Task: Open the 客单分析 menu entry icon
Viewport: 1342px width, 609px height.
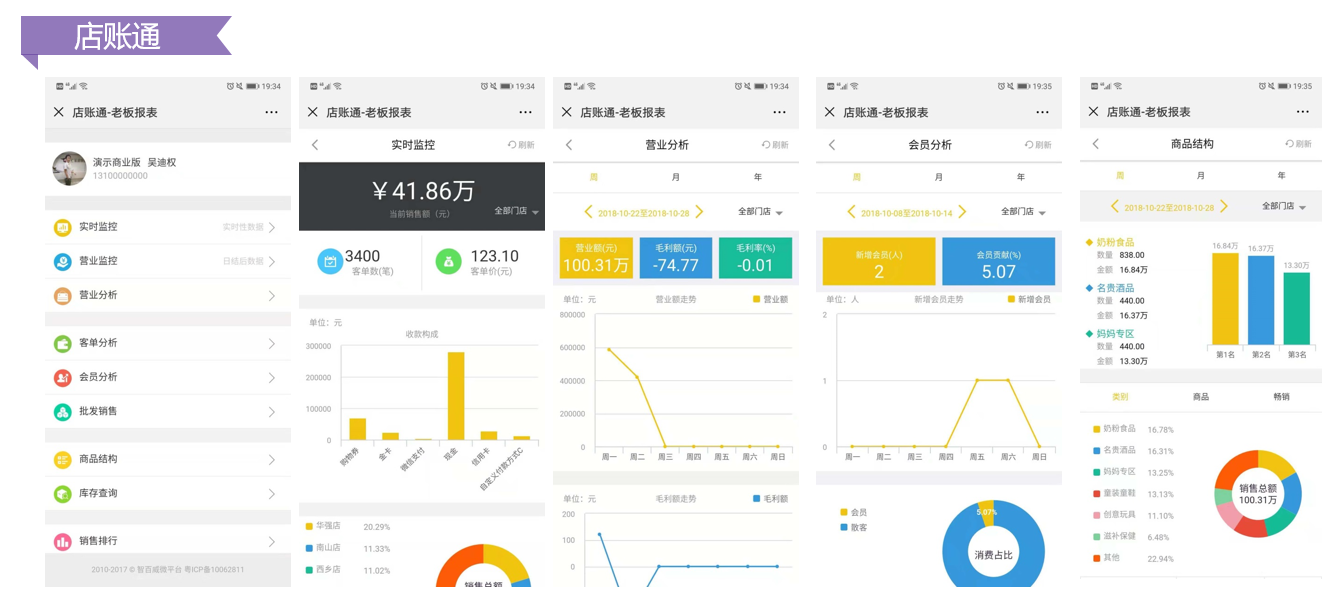Action: point(62,343)
